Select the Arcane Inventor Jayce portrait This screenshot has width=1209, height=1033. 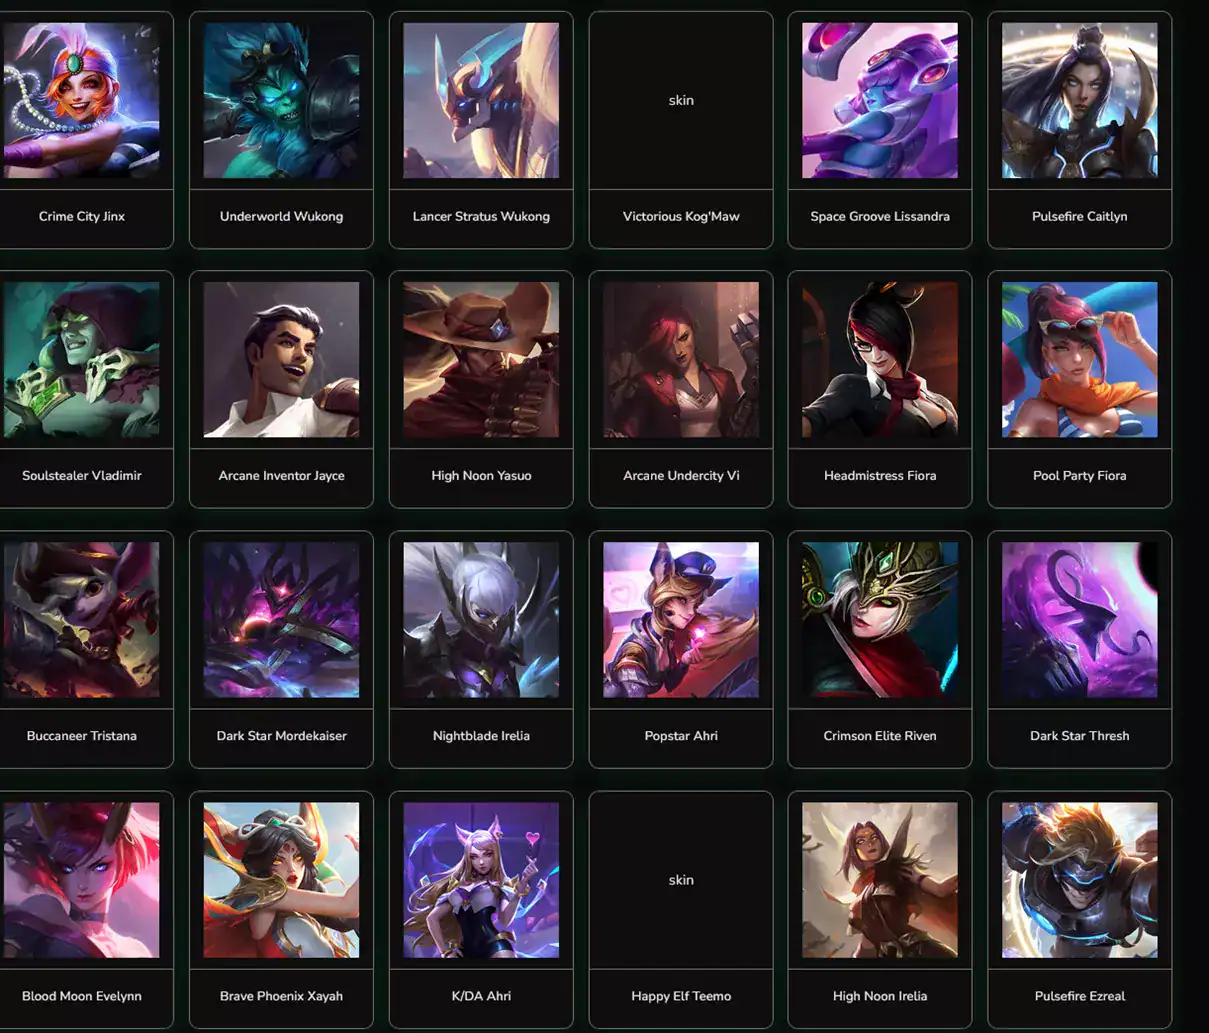pyautogui.click(x=281, y=360)
